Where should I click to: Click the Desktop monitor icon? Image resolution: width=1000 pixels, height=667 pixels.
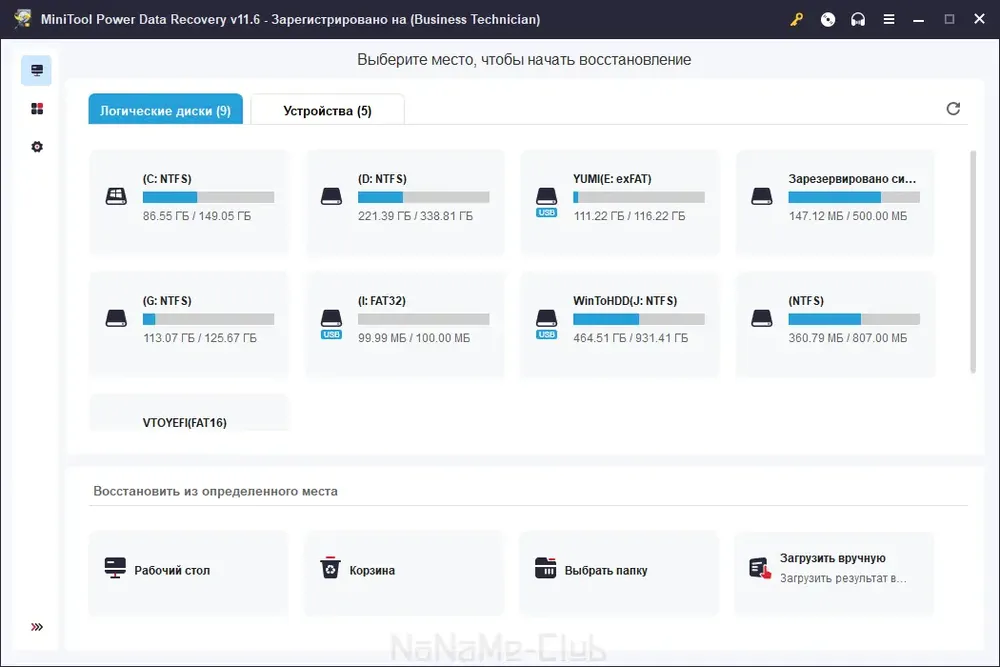tap(115, 568)
